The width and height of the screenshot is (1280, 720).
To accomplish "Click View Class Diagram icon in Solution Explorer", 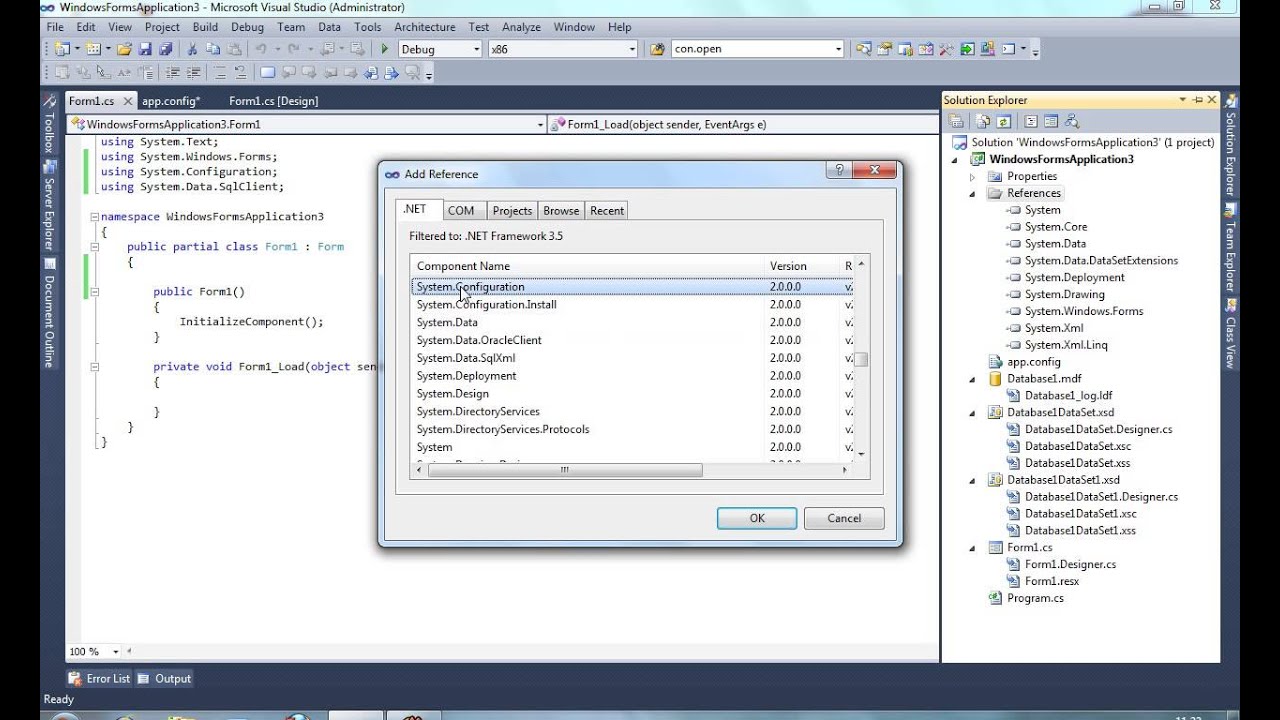I will pos(1072,121).
